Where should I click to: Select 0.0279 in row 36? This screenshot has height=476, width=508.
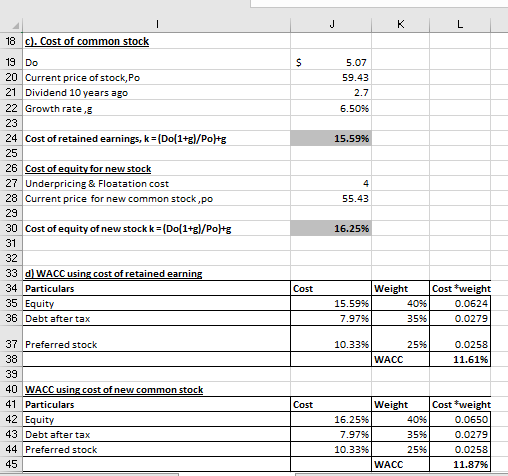460,318
